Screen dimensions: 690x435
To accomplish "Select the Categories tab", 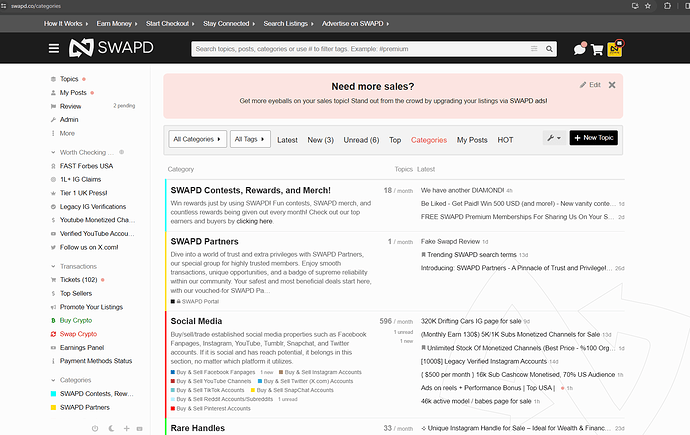I will click(429, 140).
